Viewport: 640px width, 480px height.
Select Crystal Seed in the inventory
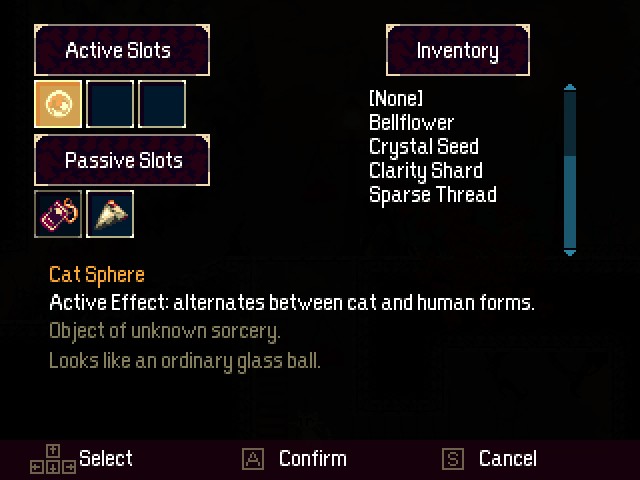coord(424,146)
